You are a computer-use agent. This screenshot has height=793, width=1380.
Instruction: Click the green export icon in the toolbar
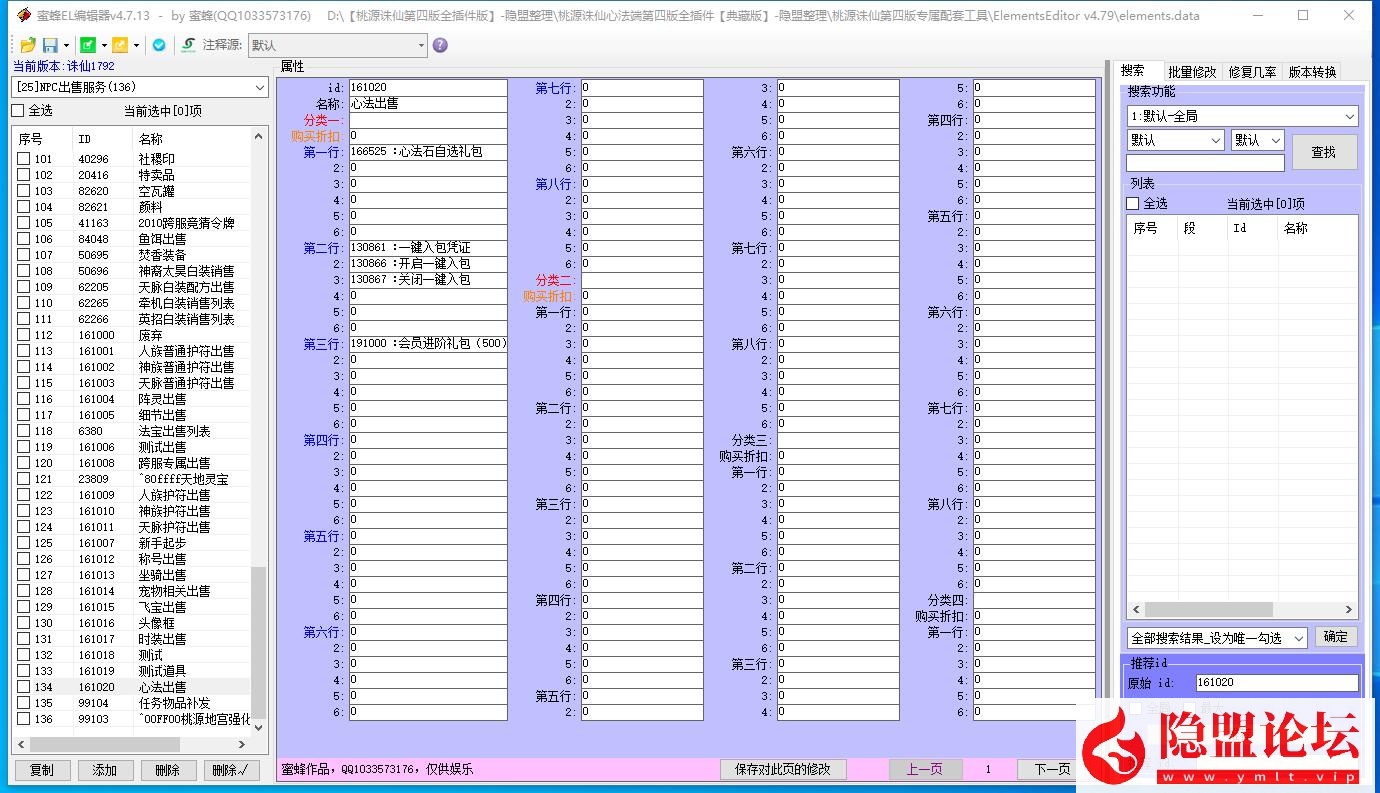[x=88, y=45]
